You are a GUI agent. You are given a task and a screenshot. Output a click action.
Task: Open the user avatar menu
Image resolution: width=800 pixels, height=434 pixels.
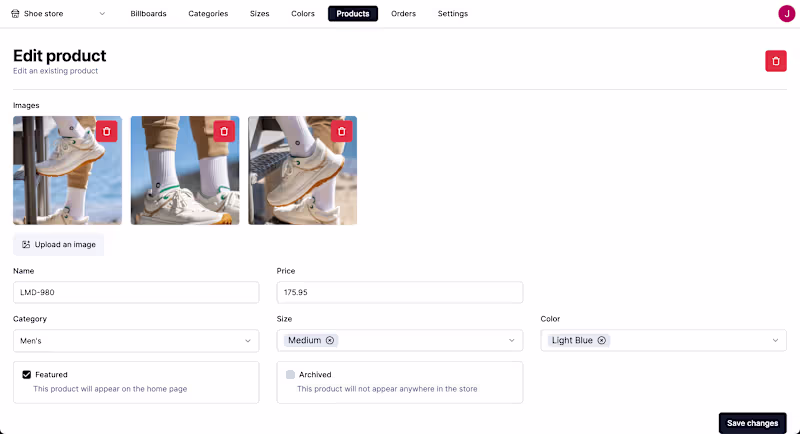[x=785, y=14]
